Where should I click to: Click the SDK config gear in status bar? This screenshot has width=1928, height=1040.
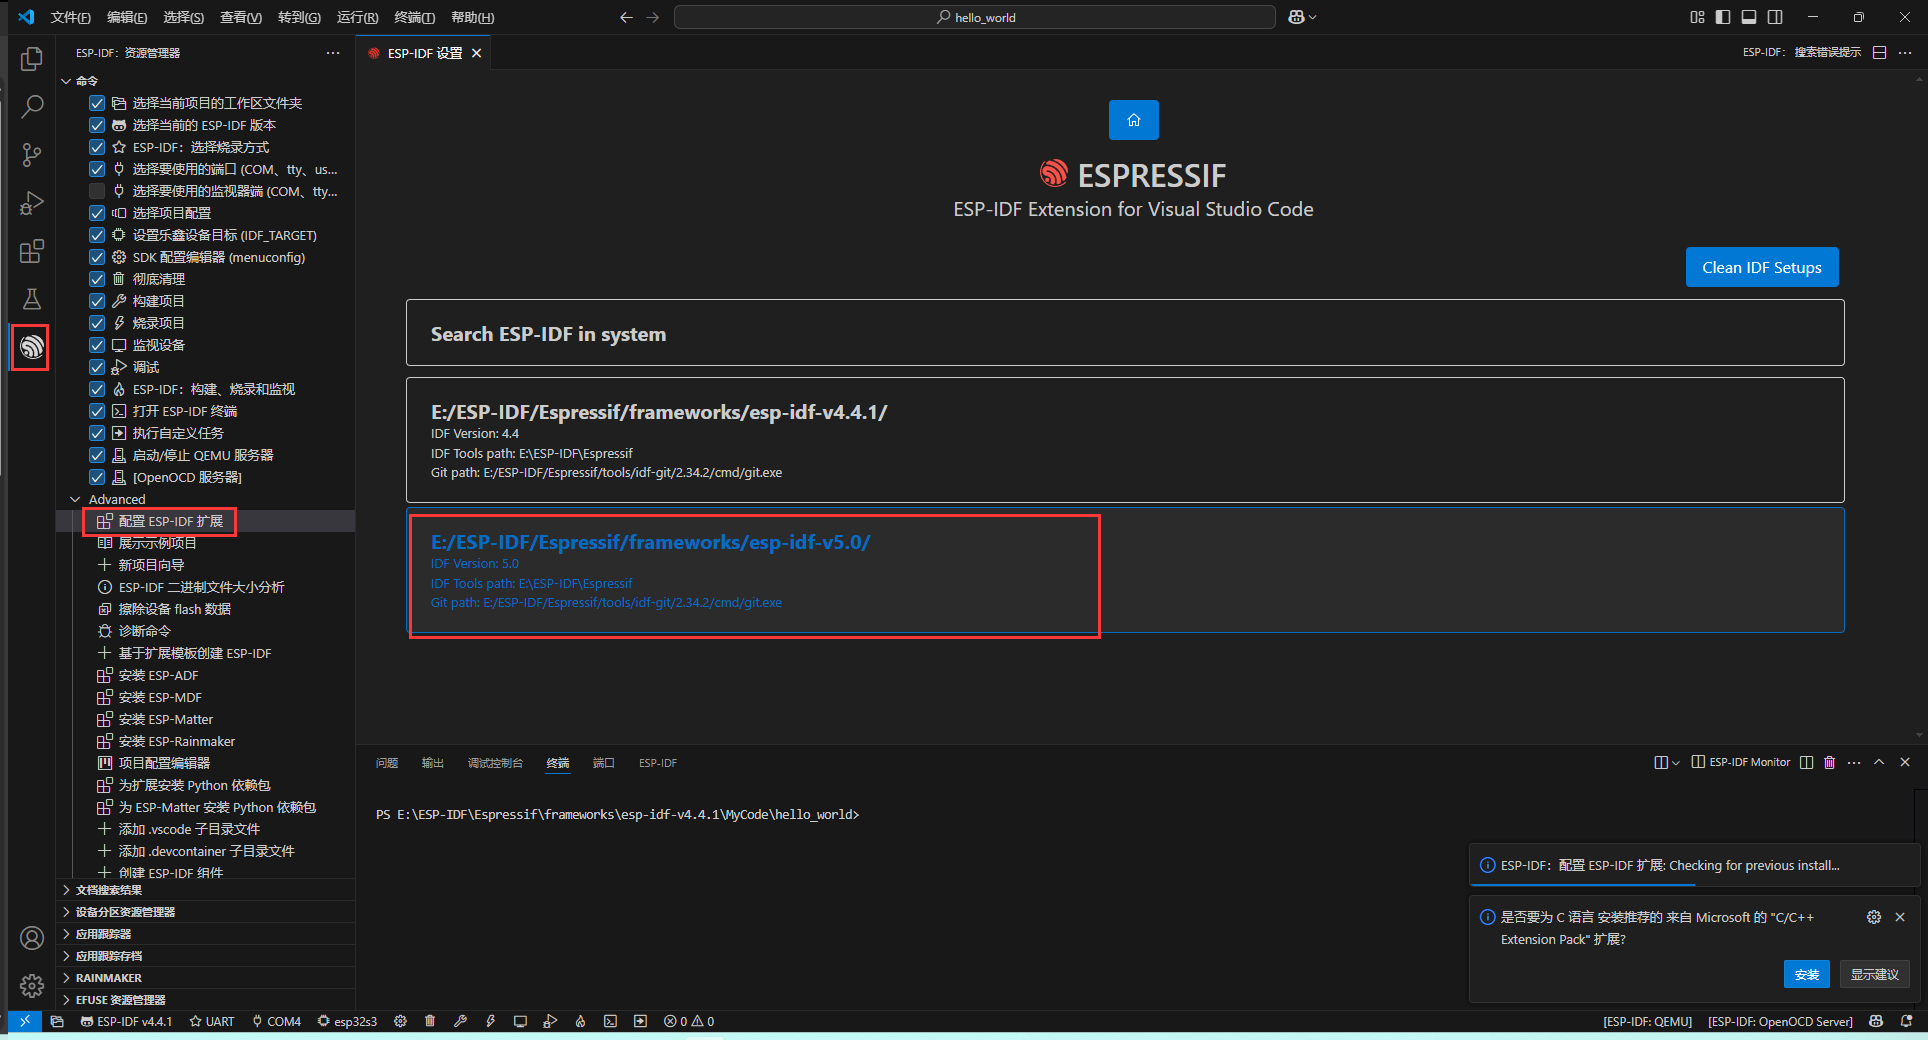point(400,1021)
